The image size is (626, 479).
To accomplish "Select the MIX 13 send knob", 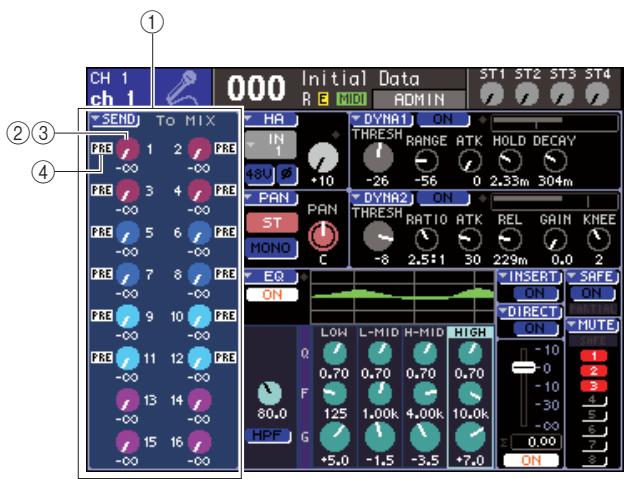I will (128, 401).
